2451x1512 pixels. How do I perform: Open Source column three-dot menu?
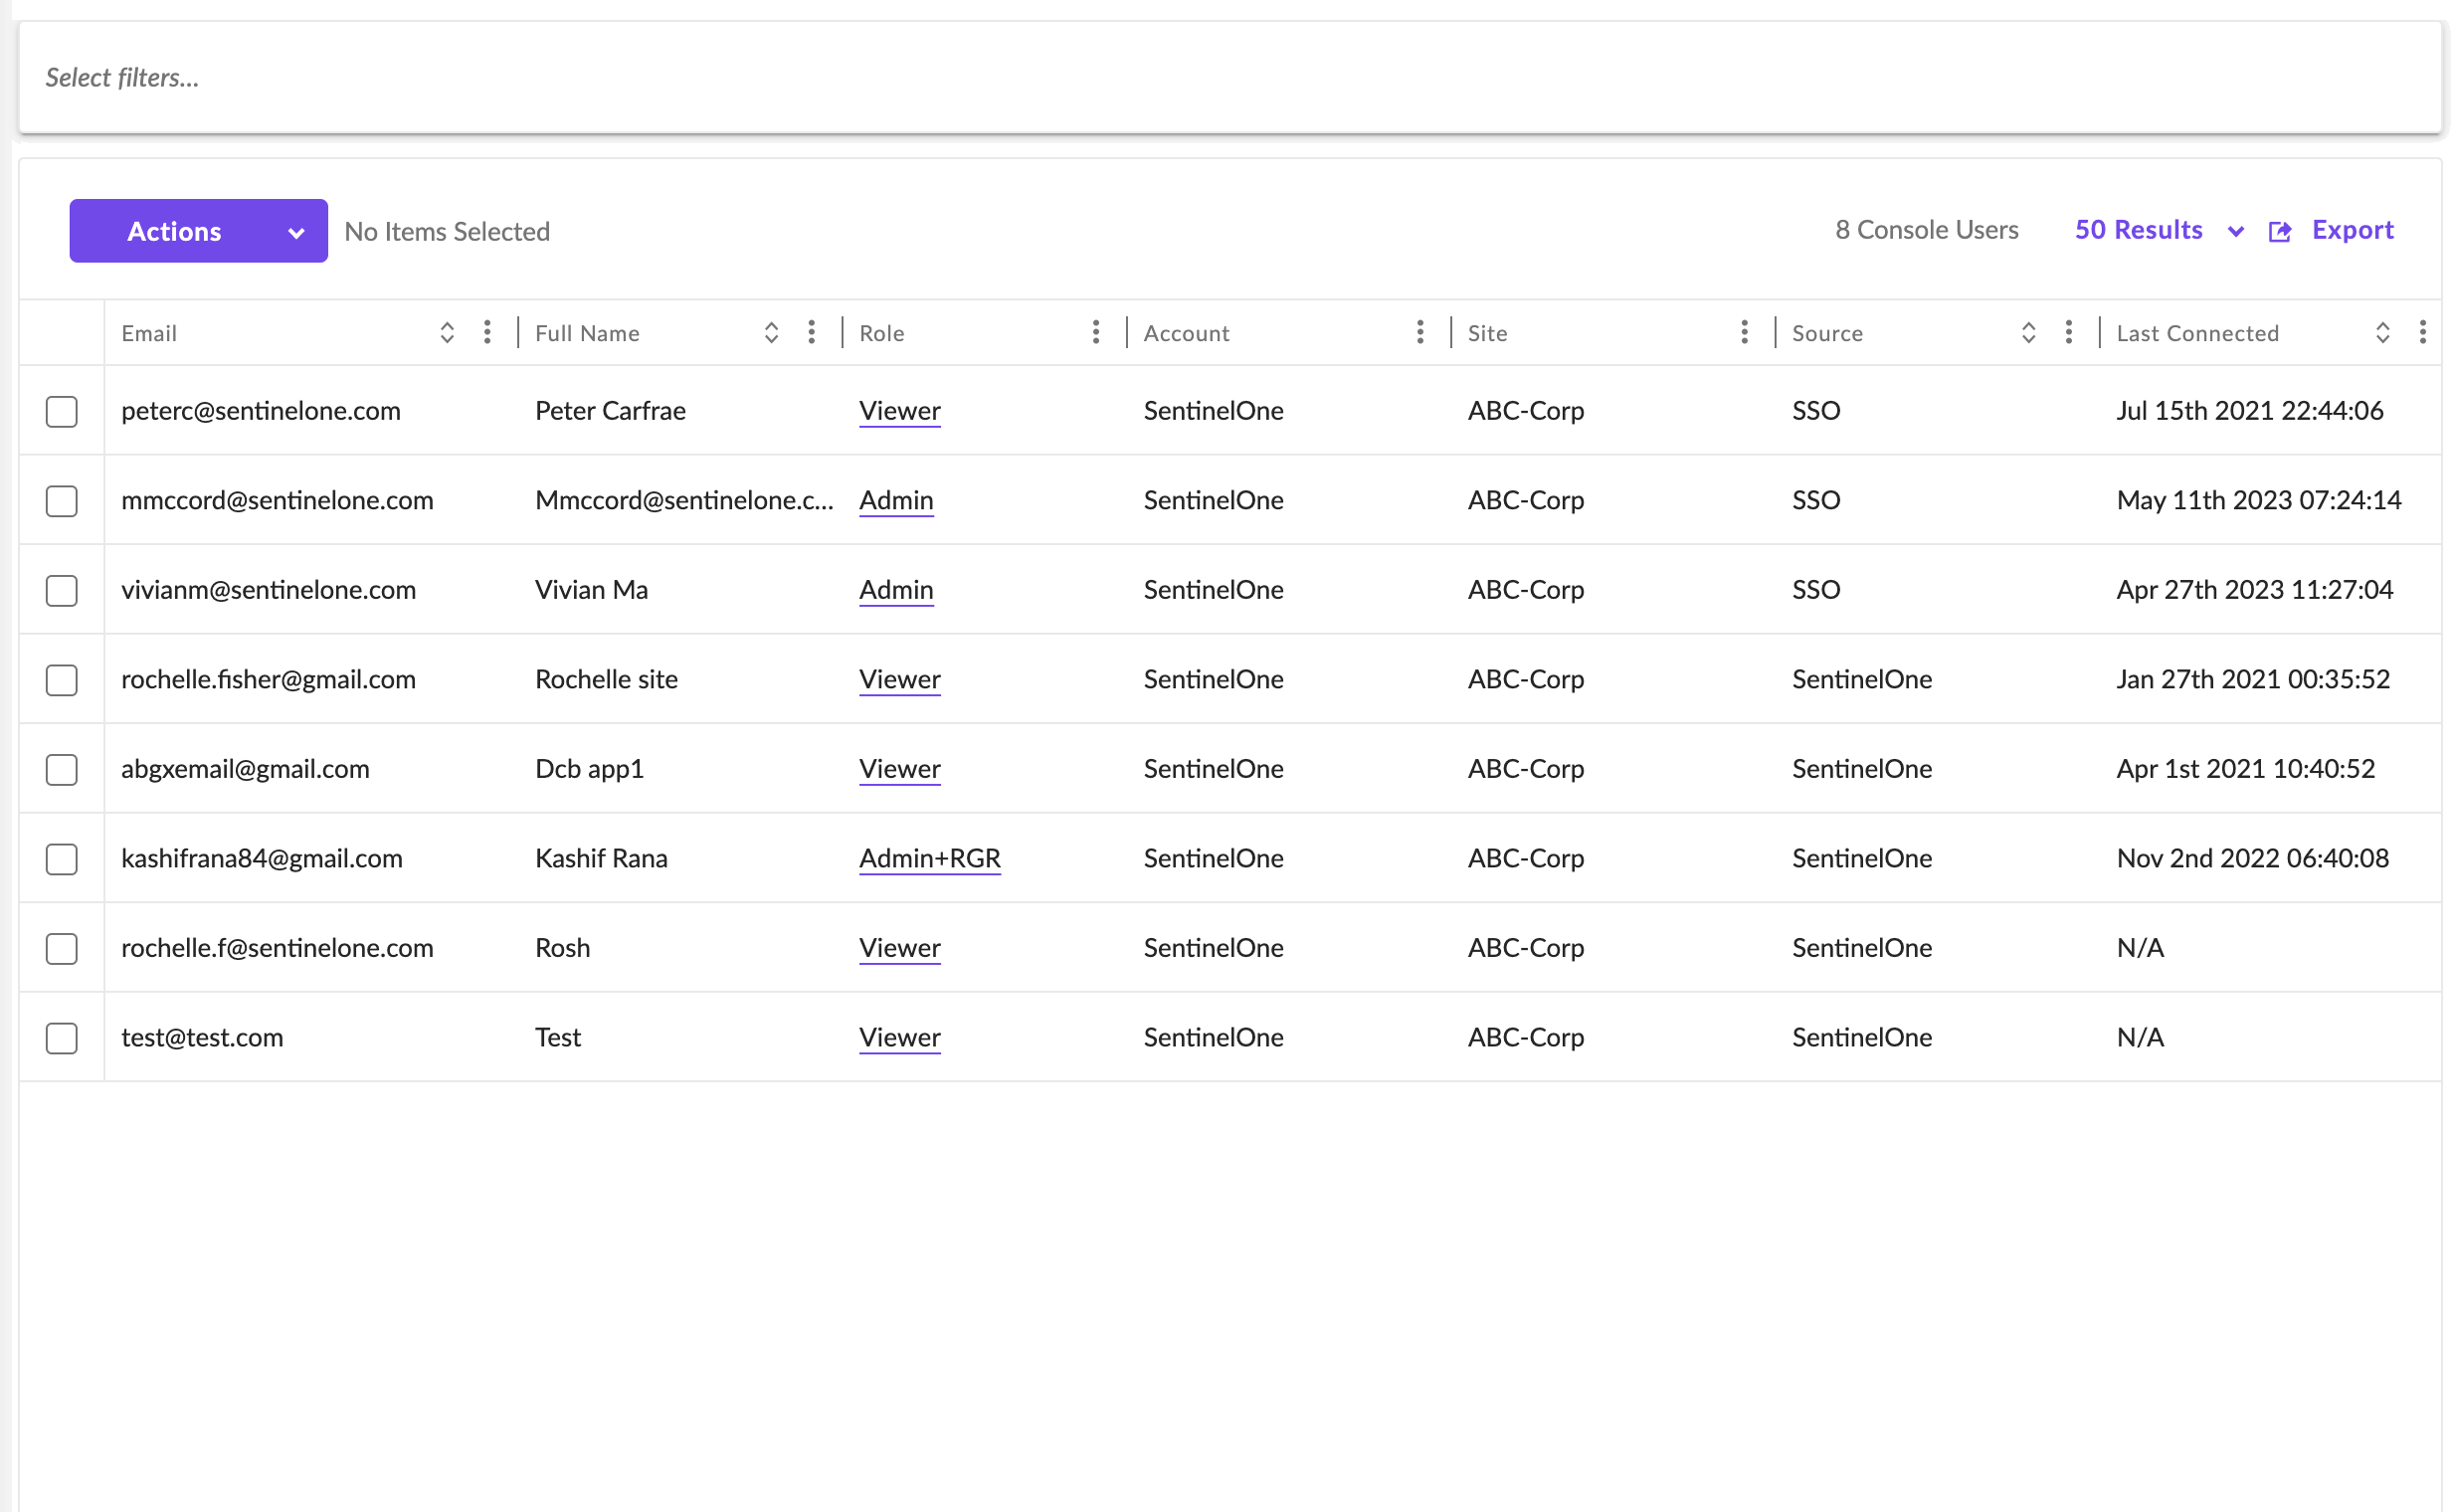pos(2068,333)
